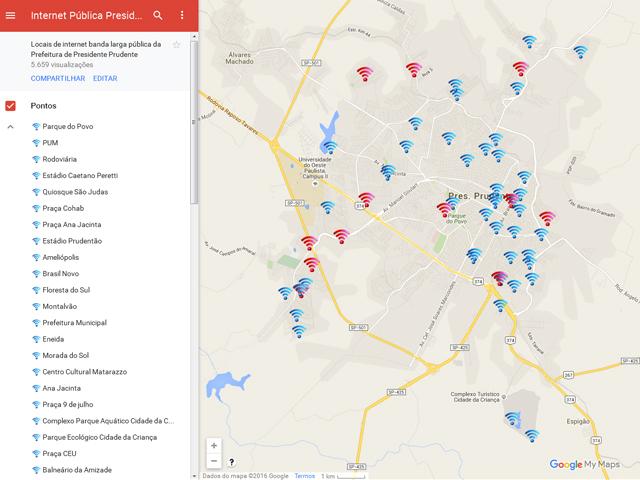Zoom in with the plus button
640x480 pixels.
[x=214, y=446]
